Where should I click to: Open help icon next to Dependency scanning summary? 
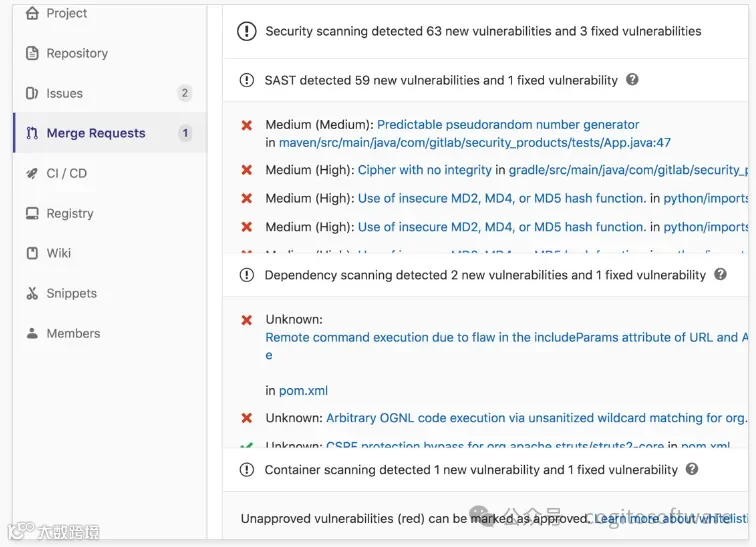[720, 274]
